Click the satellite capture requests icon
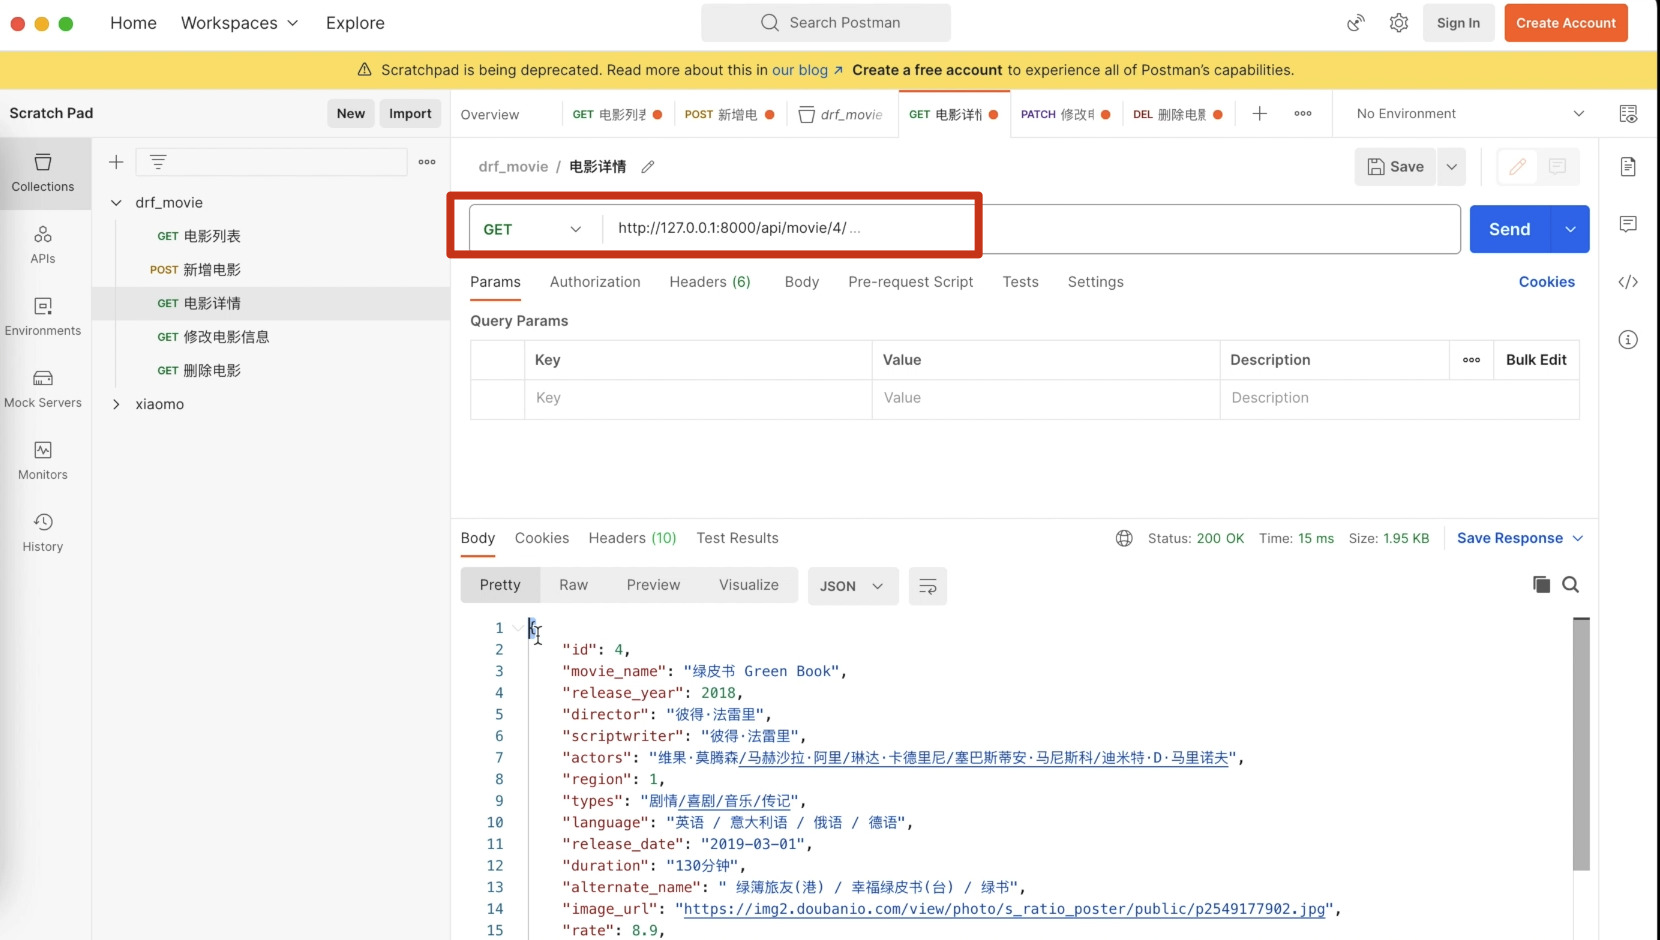Image resolution: width=1660 pixels, height=940 pixels. (x=1356, y=23)
